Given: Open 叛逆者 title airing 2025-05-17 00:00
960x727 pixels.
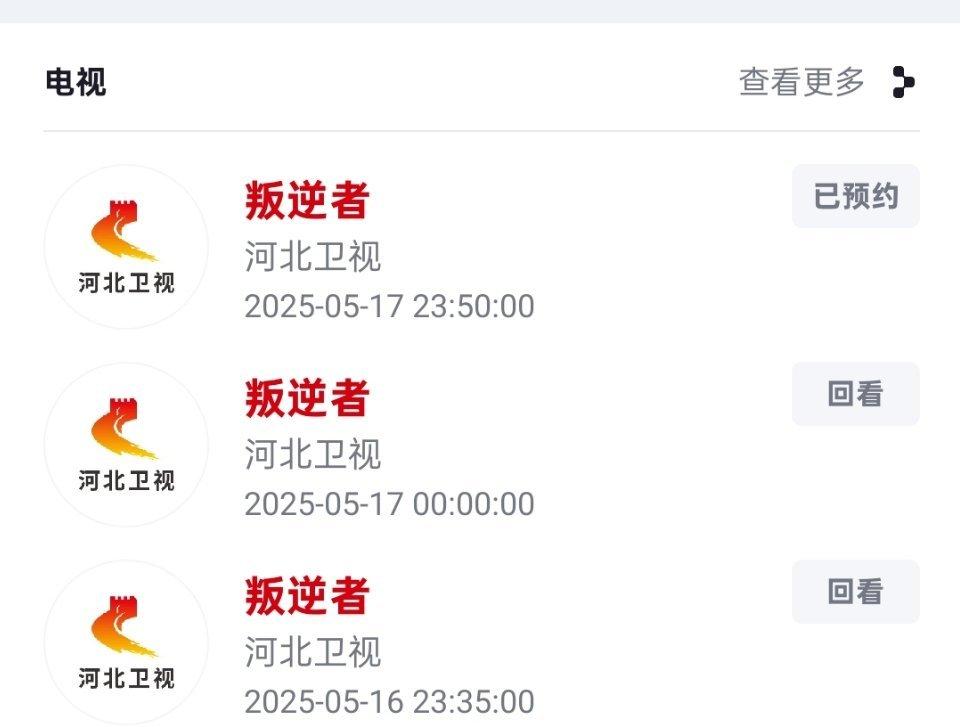Looking at the screenshot, I should 307,398.
